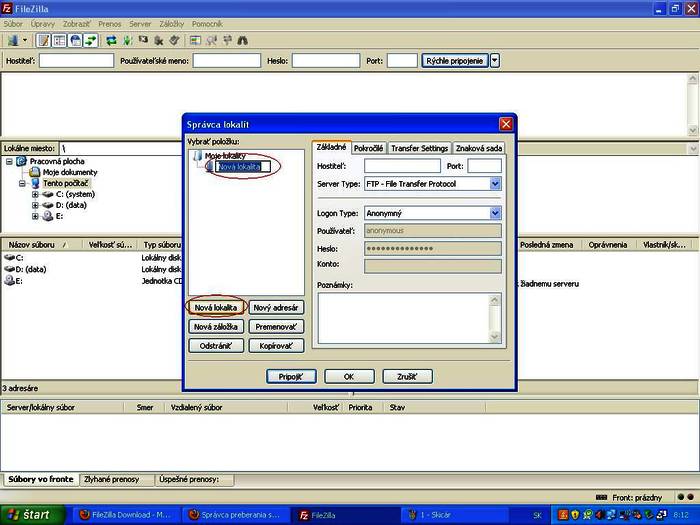Image resolution: width=700 pixels, height=525 pixels.
Task: Expand the C: (system) drive node
Action: [x=35, y=194]
